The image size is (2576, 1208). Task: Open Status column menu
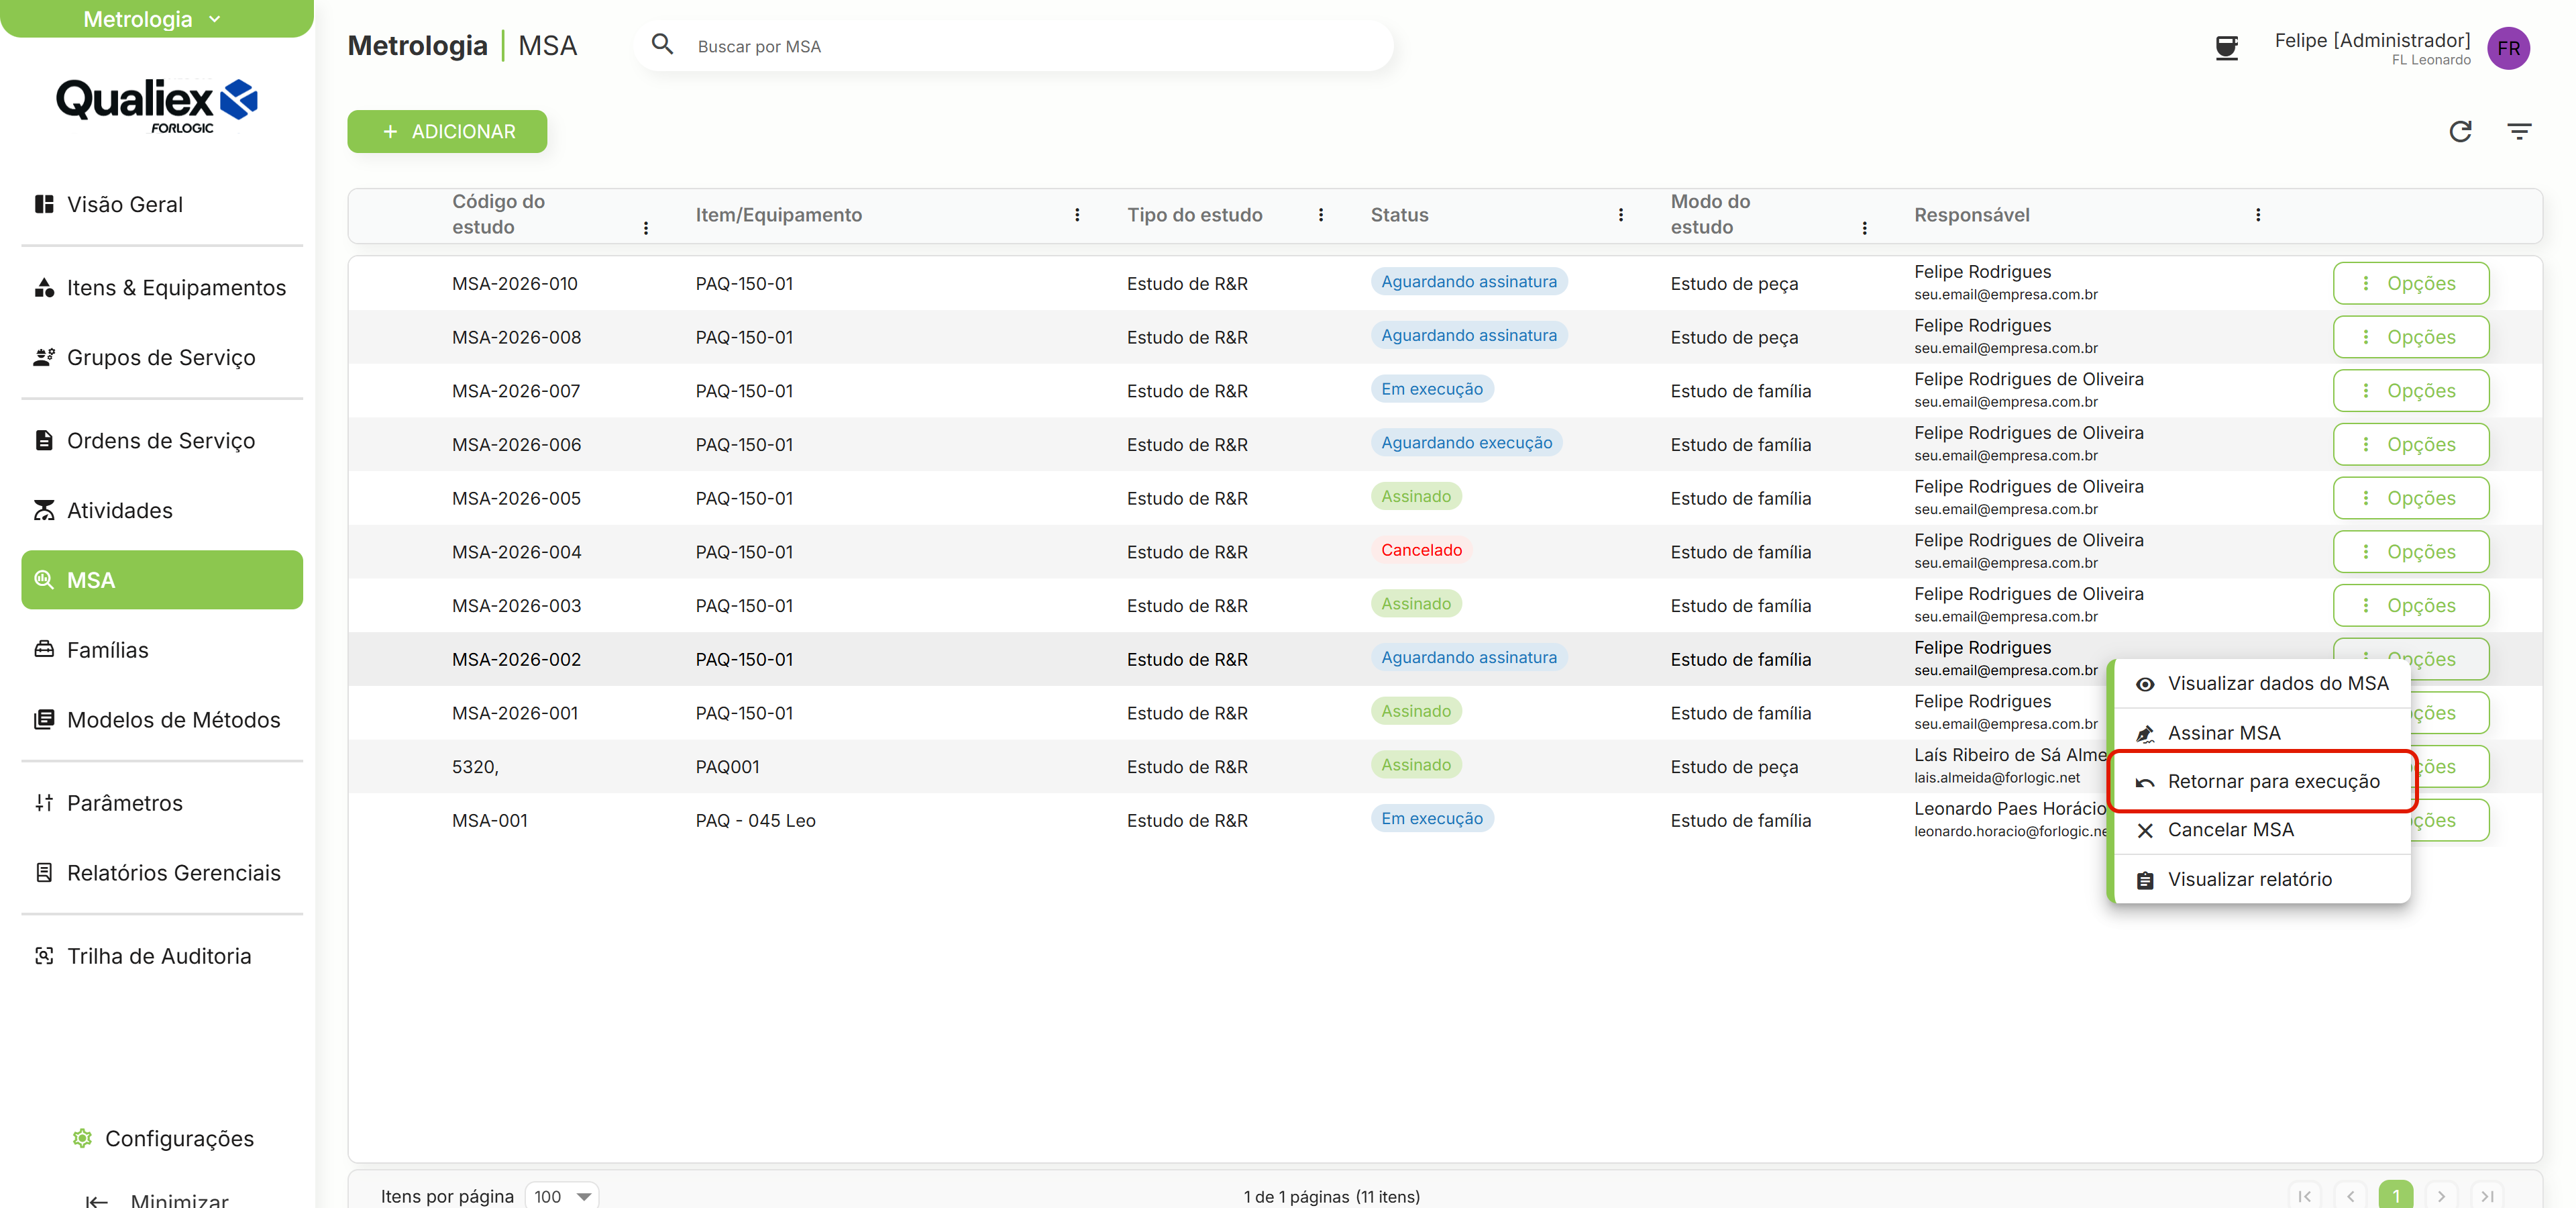[1621, 215]
